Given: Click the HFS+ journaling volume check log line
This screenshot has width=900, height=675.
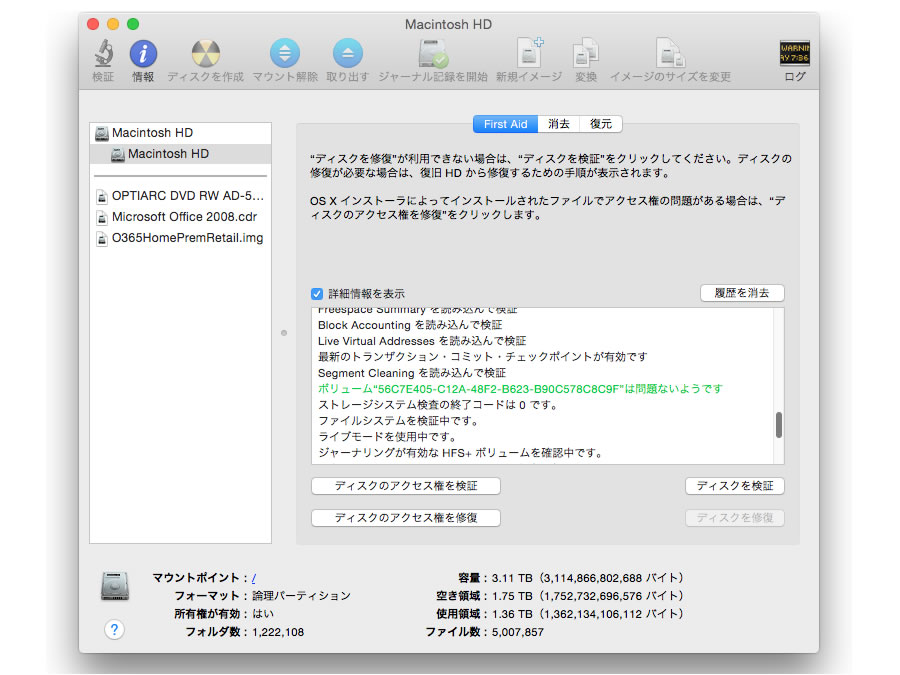Looking at the screenshot, I should click(x=461, y=453).
